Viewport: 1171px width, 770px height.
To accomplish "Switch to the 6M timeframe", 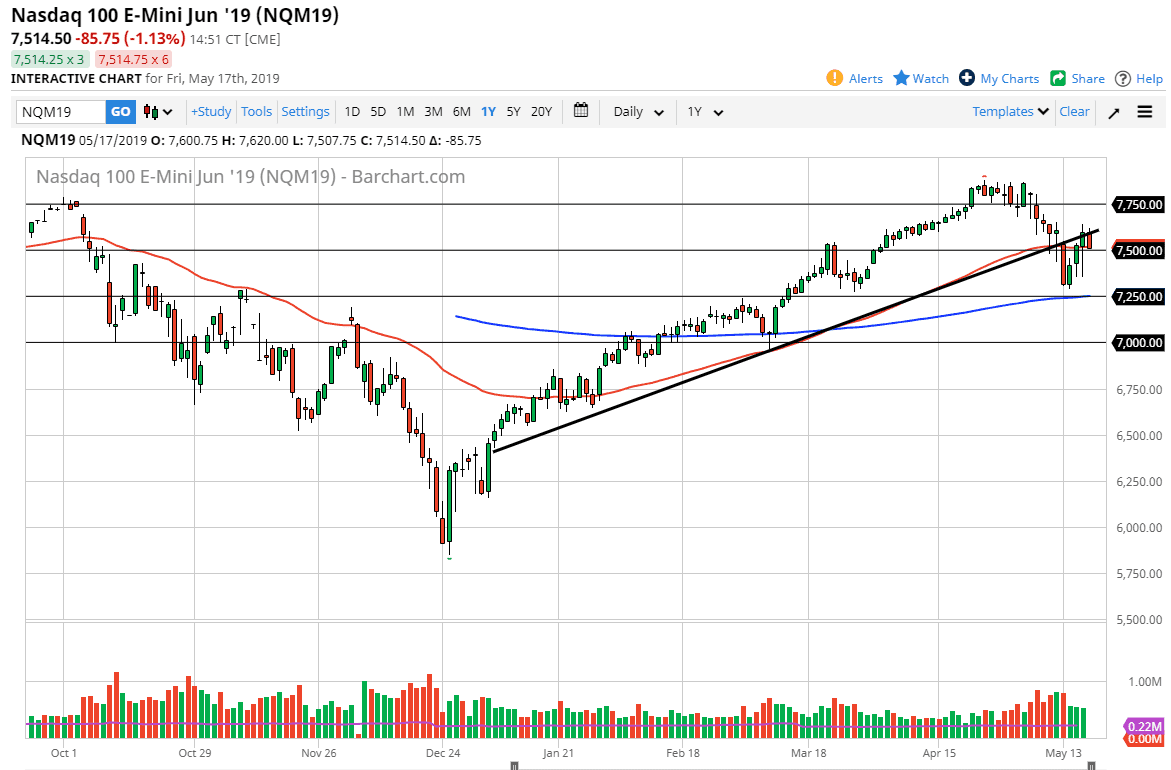I will click(x=461, y=112).
